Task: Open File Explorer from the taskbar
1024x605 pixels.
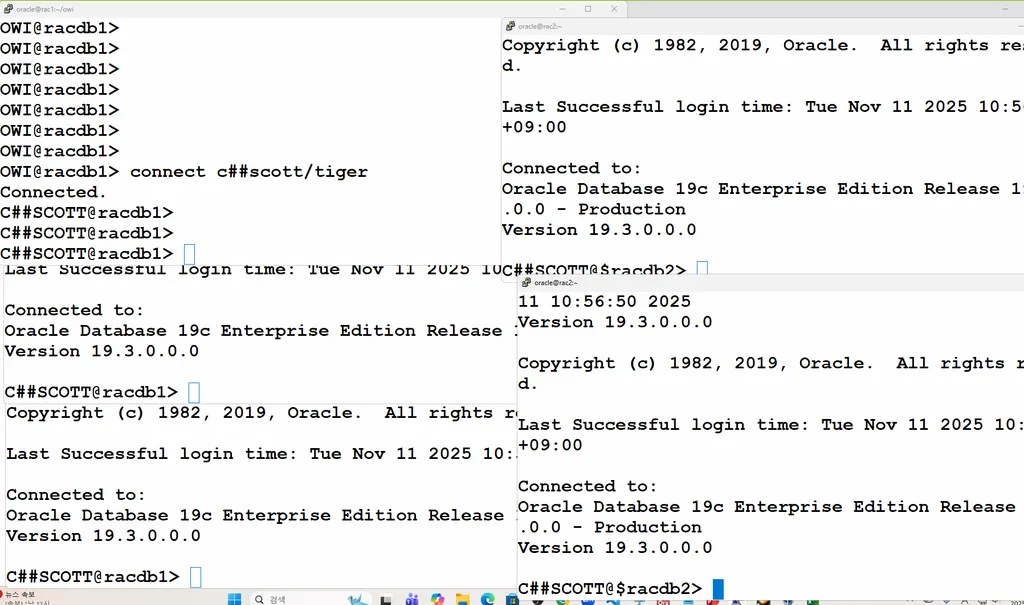Action: coord(462,599)
